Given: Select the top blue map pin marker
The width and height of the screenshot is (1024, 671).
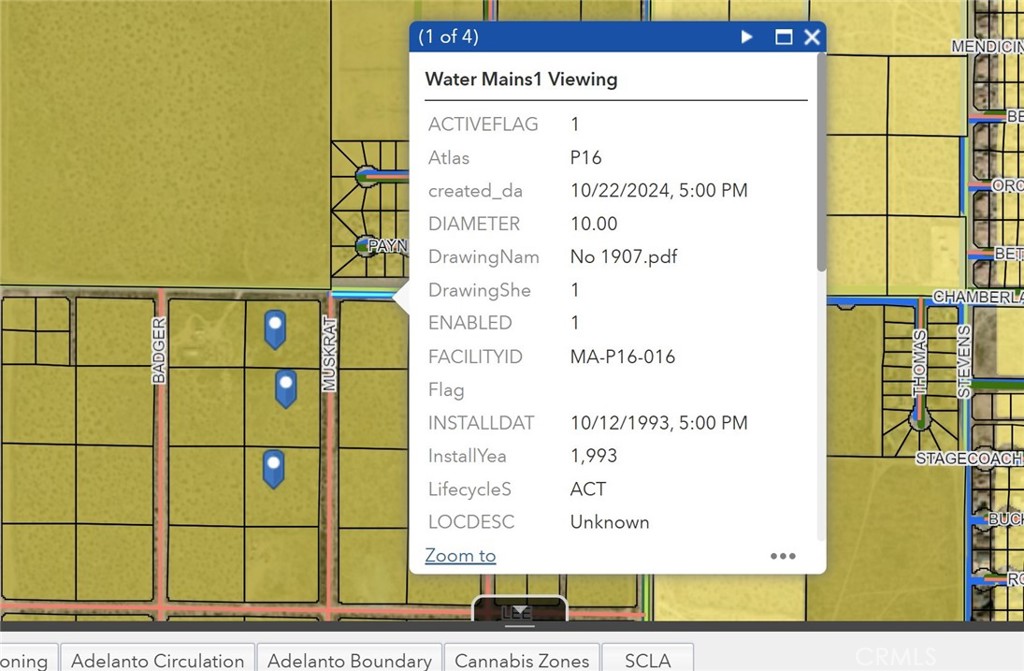Looking at the screenshot, I should (x=275, y=329).
